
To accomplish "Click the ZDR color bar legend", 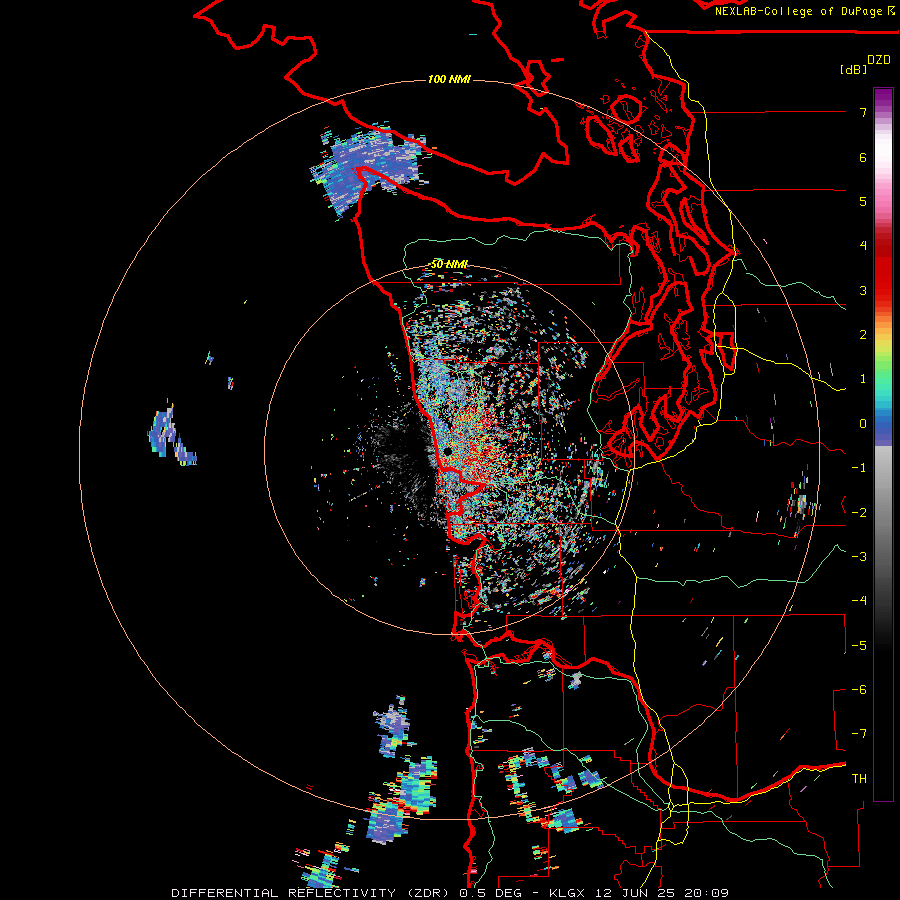I will (x=883, y=444).
